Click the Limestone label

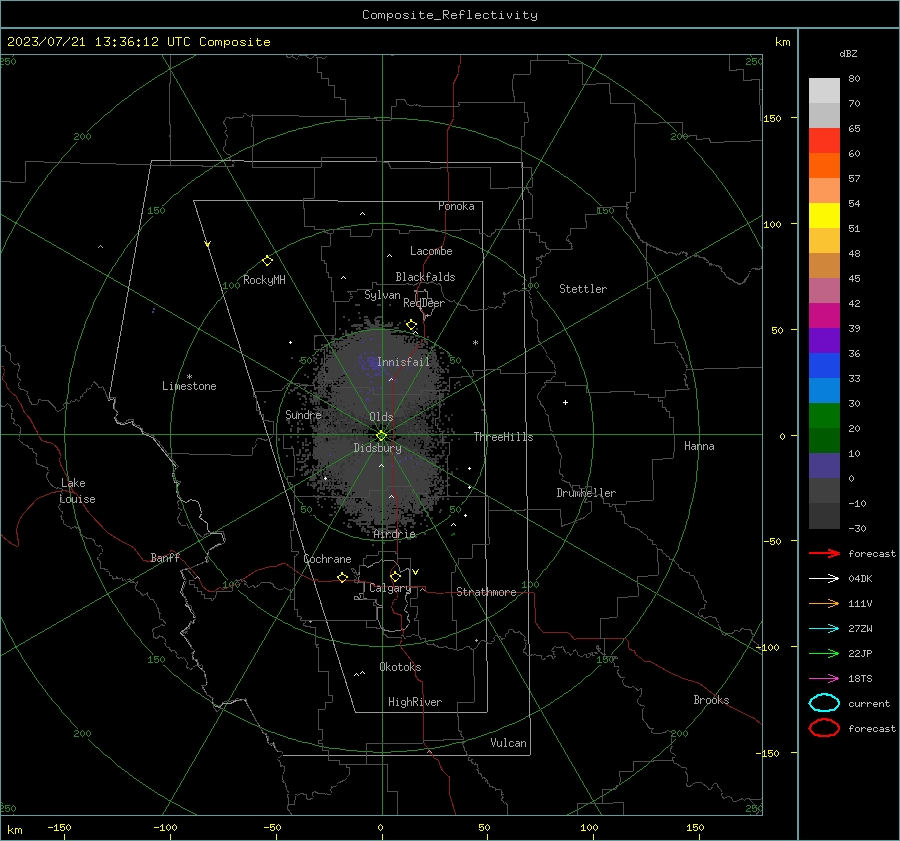[189, 386]
